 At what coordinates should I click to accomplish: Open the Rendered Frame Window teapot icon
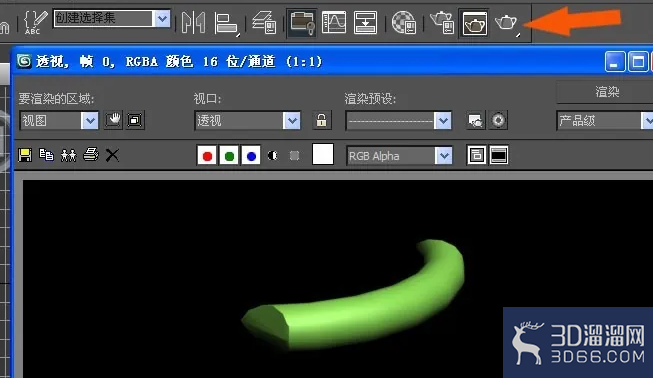pos(474,23)
